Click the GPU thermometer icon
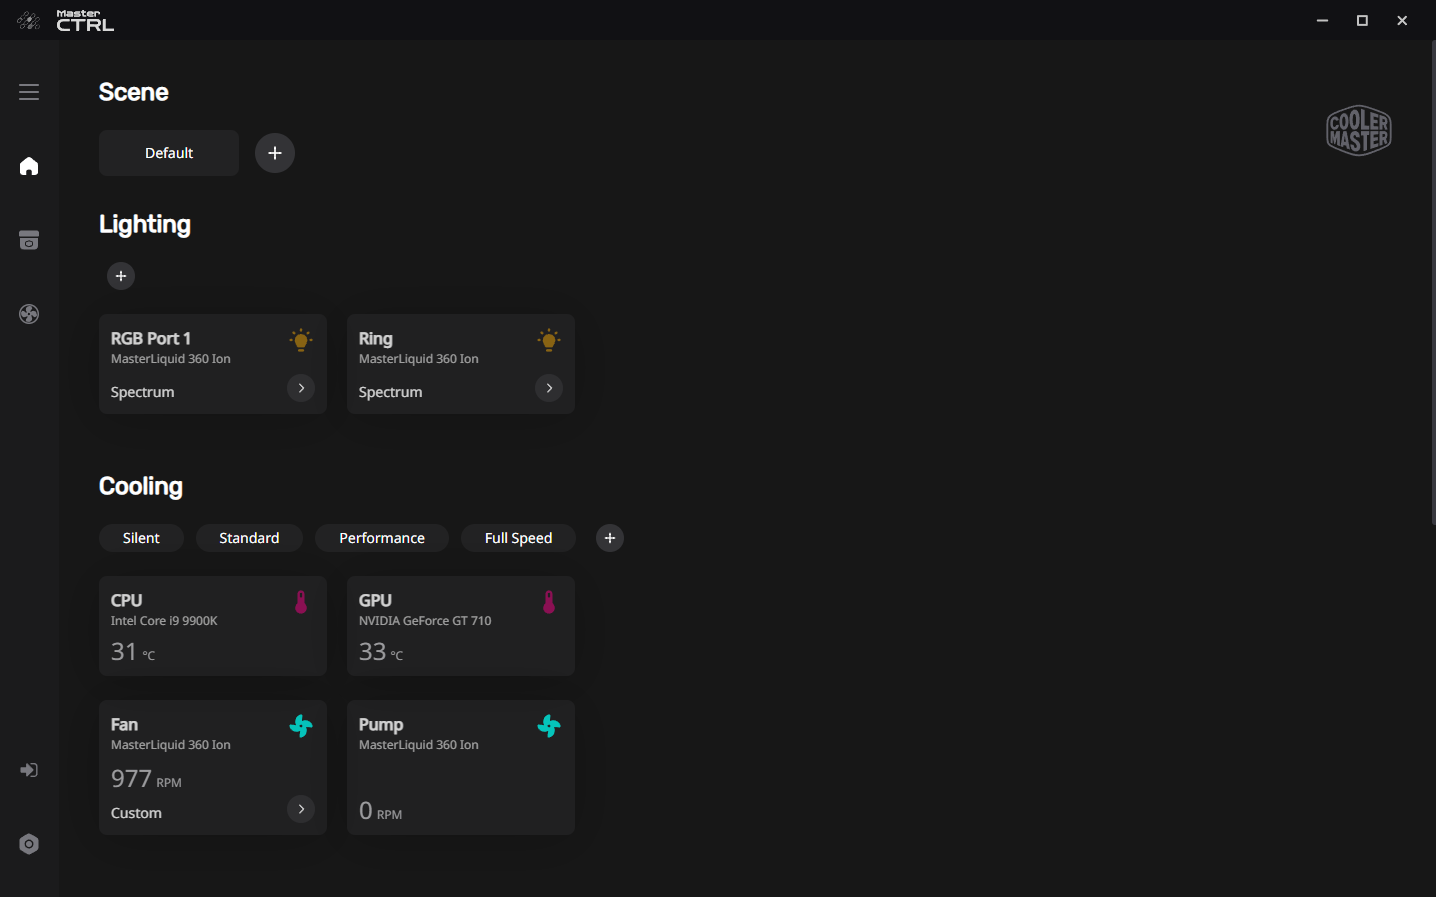This screenshot has height=897, width=1436. pyautogui.click(x=549, y=602)
